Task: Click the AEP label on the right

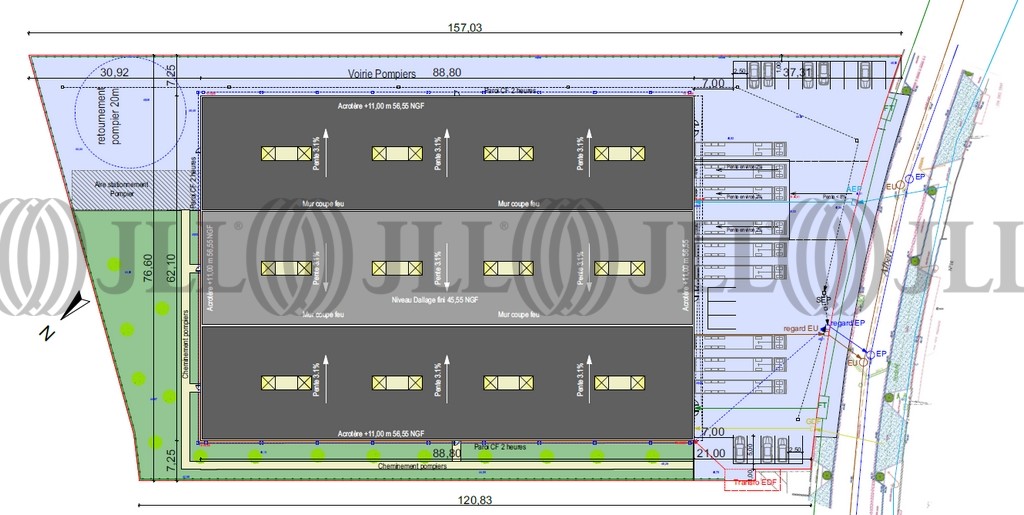Action: pos(853,188)
